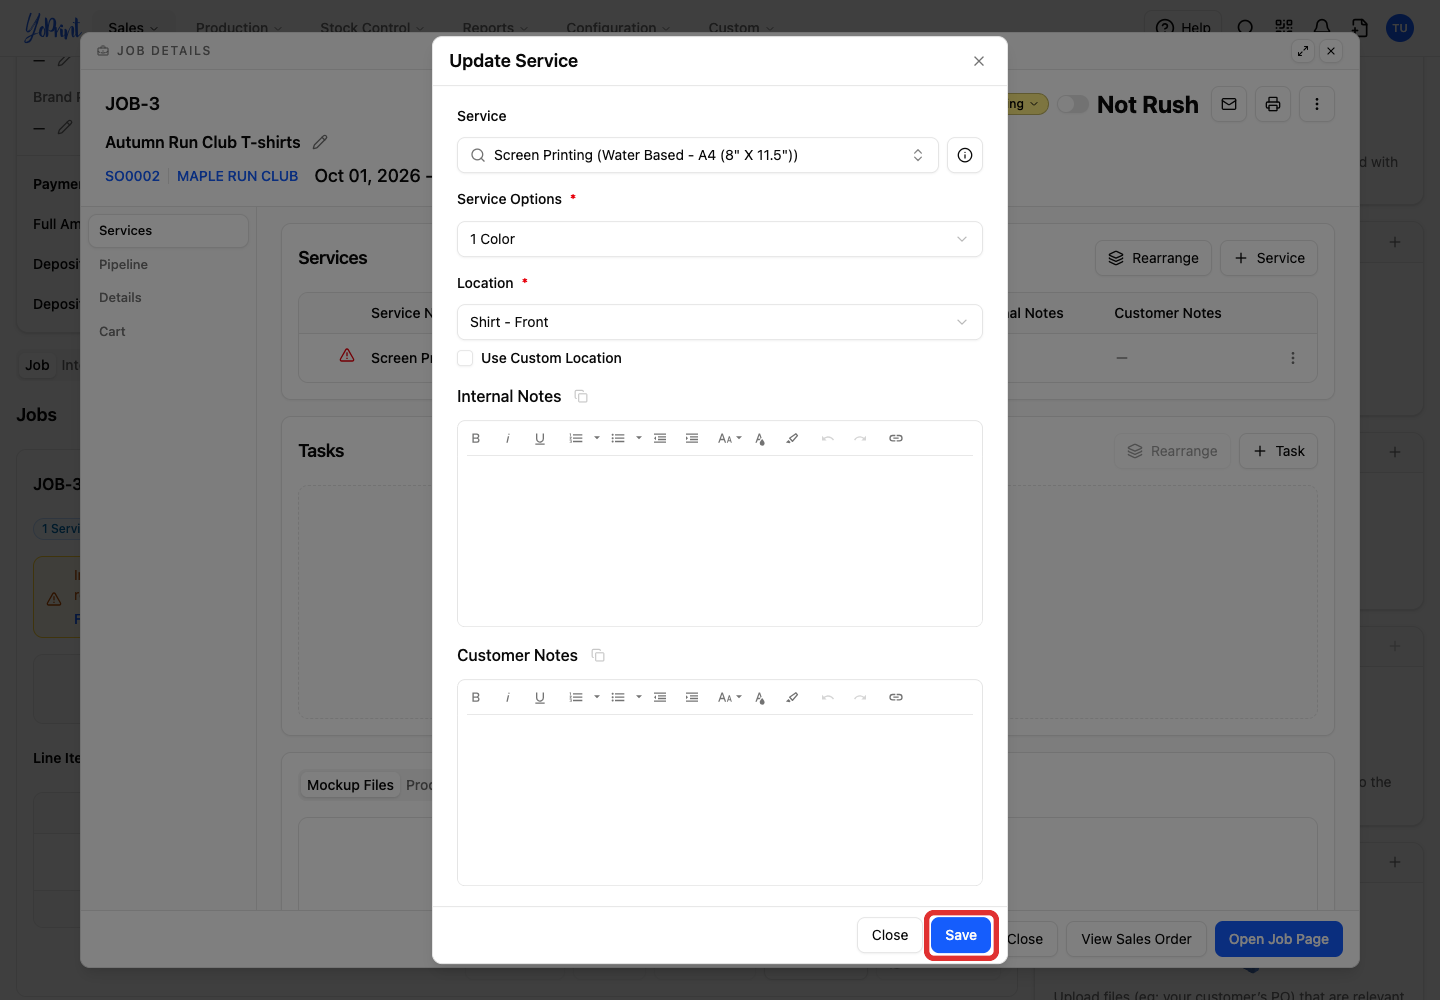Open font size dropdown in Internal Notes
The image size is (1440, 1000).
point(729,438)
